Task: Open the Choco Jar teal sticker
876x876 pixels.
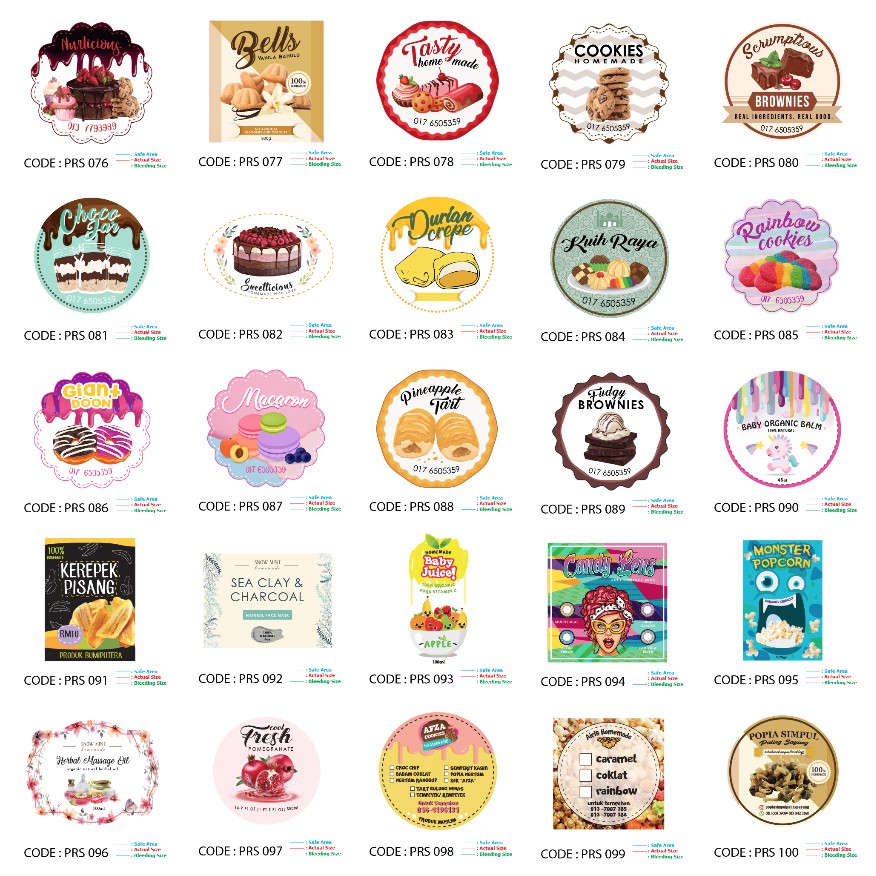Action: coord(92,255)
